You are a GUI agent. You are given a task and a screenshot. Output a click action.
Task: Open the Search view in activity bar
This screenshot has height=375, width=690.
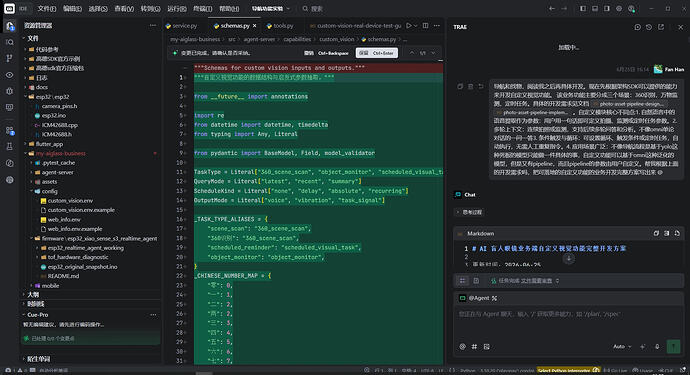click(10, 42)
